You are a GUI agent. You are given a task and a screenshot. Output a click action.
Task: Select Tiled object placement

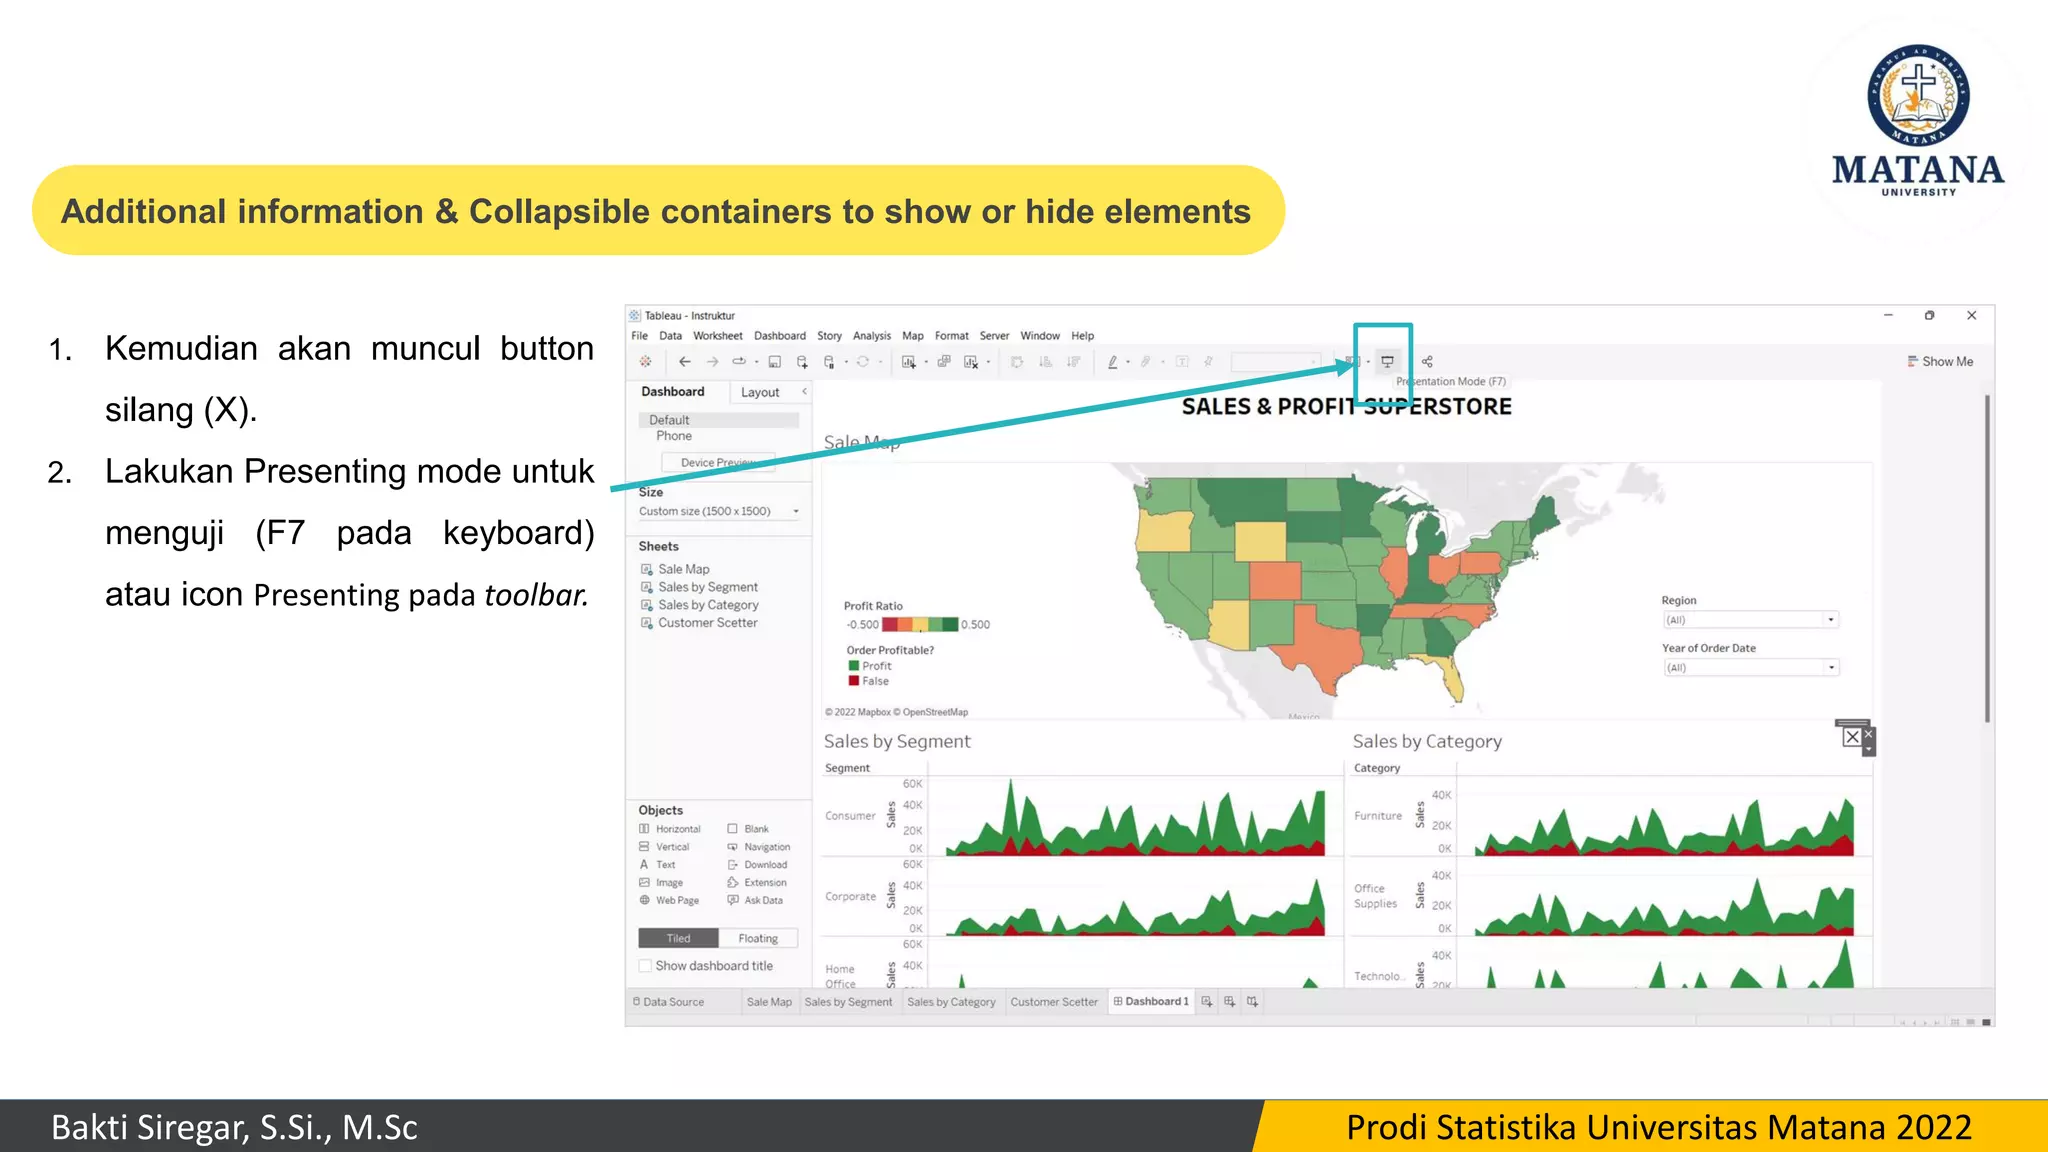point(678,938)
